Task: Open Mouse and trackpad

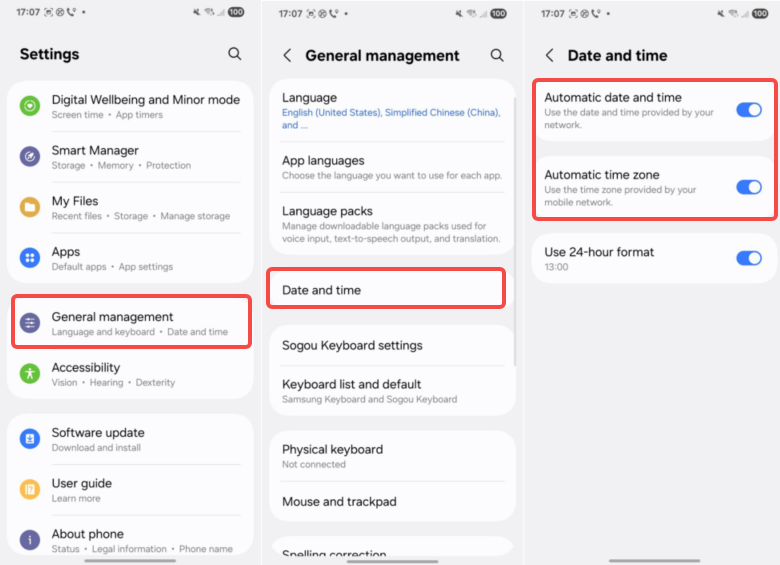Action: click(392, 501)
